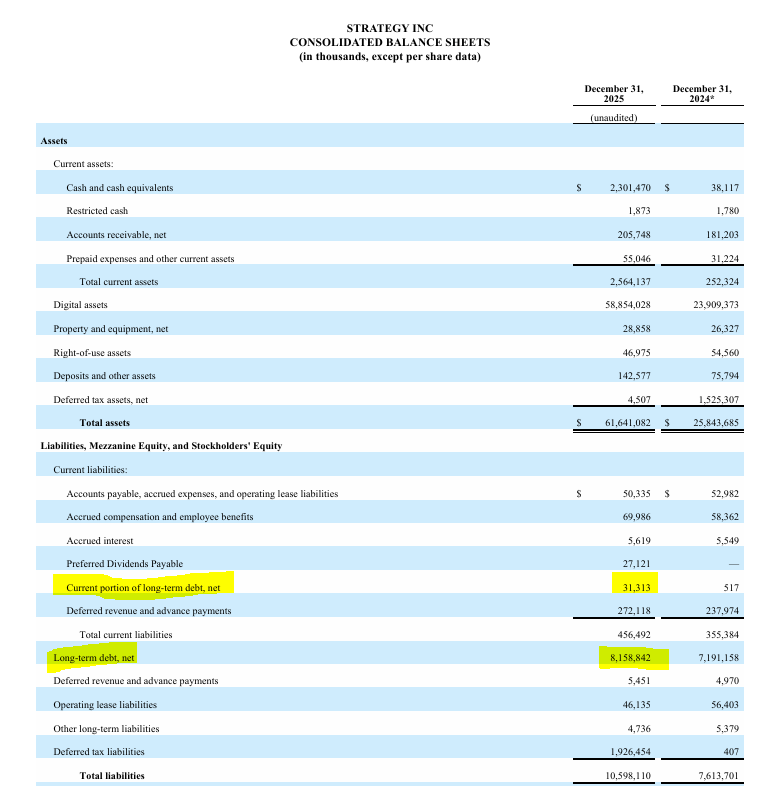Click the 'December 31, 2024*' column header
Viewport: 765px width, 786px height.
(702, 94)
